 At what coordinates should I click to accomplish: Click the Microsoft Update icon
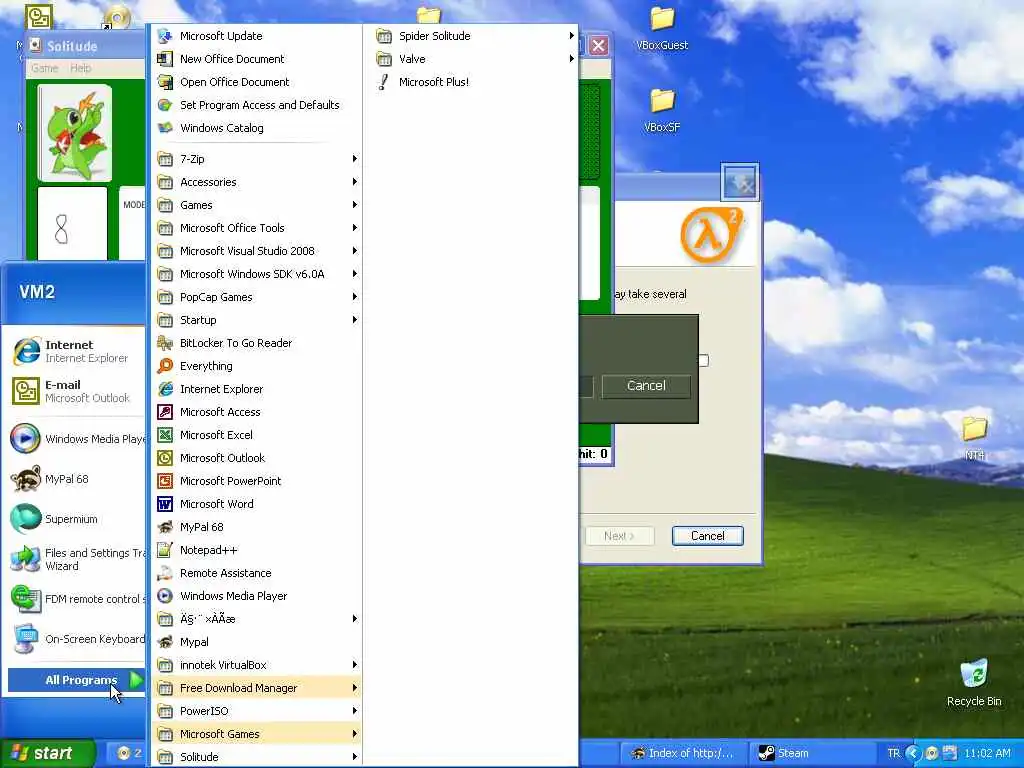[x=165, y=36]
